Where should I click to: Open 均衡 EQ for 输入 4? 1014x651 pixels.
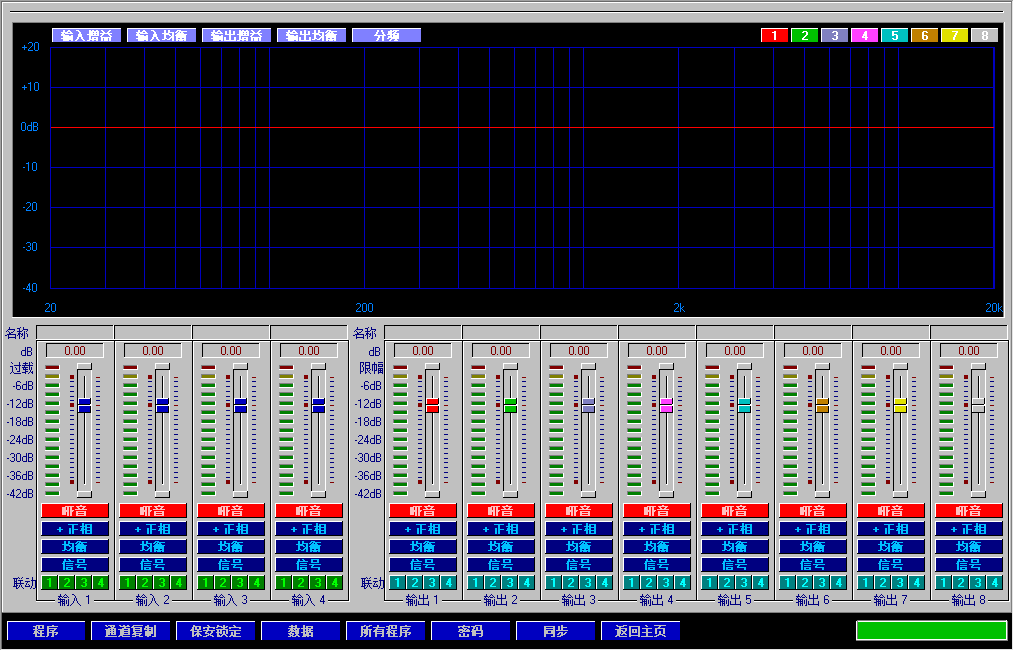coord(308,547)
